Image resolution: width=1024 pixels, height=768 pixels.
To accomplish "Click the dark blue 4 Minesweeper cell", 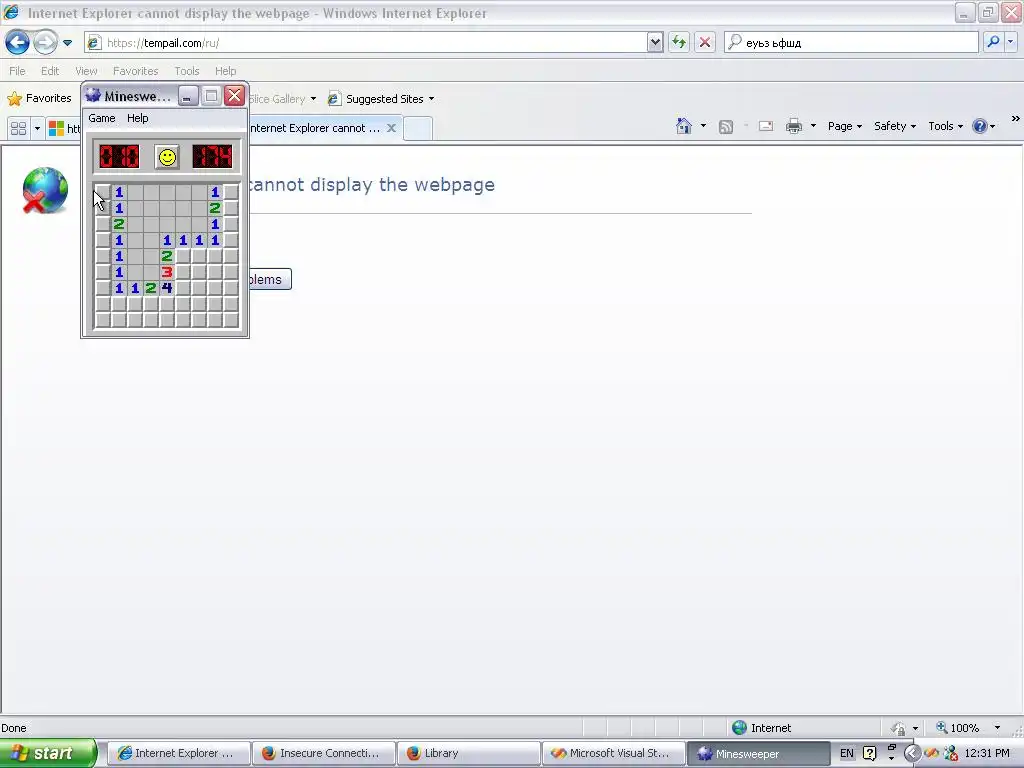I will point(167,288).
